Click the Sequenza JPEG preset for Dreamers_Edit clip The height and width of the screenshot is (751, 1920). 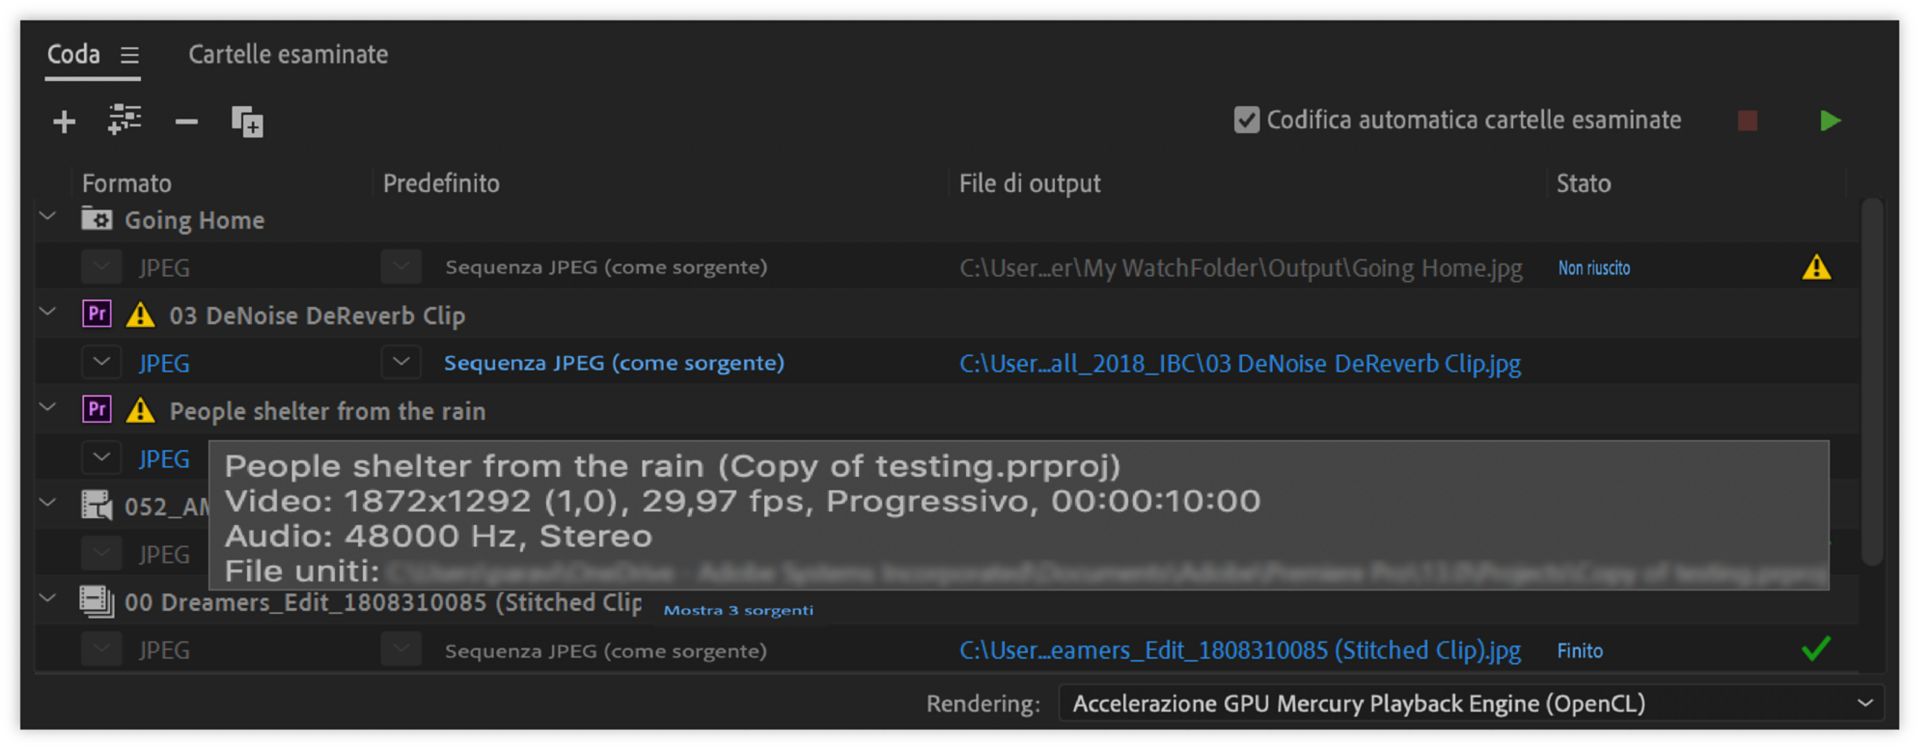(605, 649)
